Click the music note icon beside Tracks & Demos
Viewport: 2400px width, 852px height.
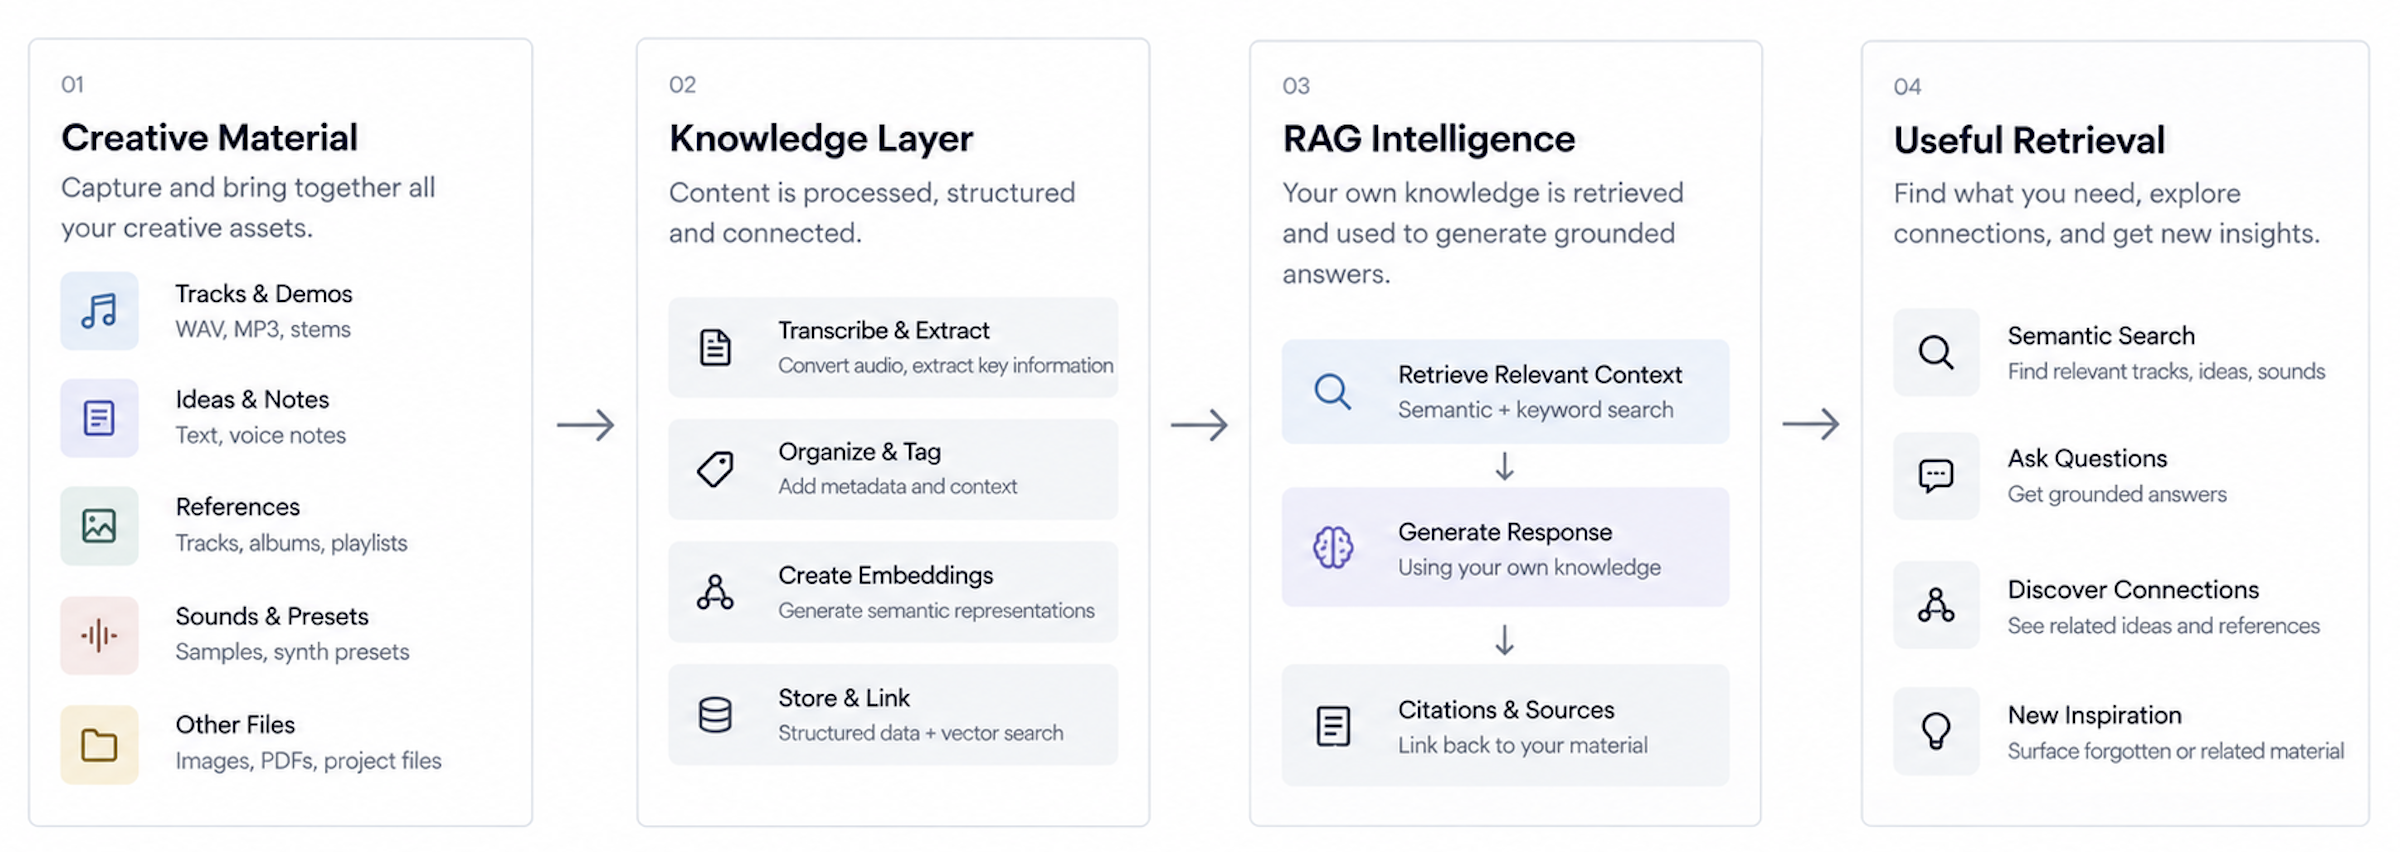[99, 311]
